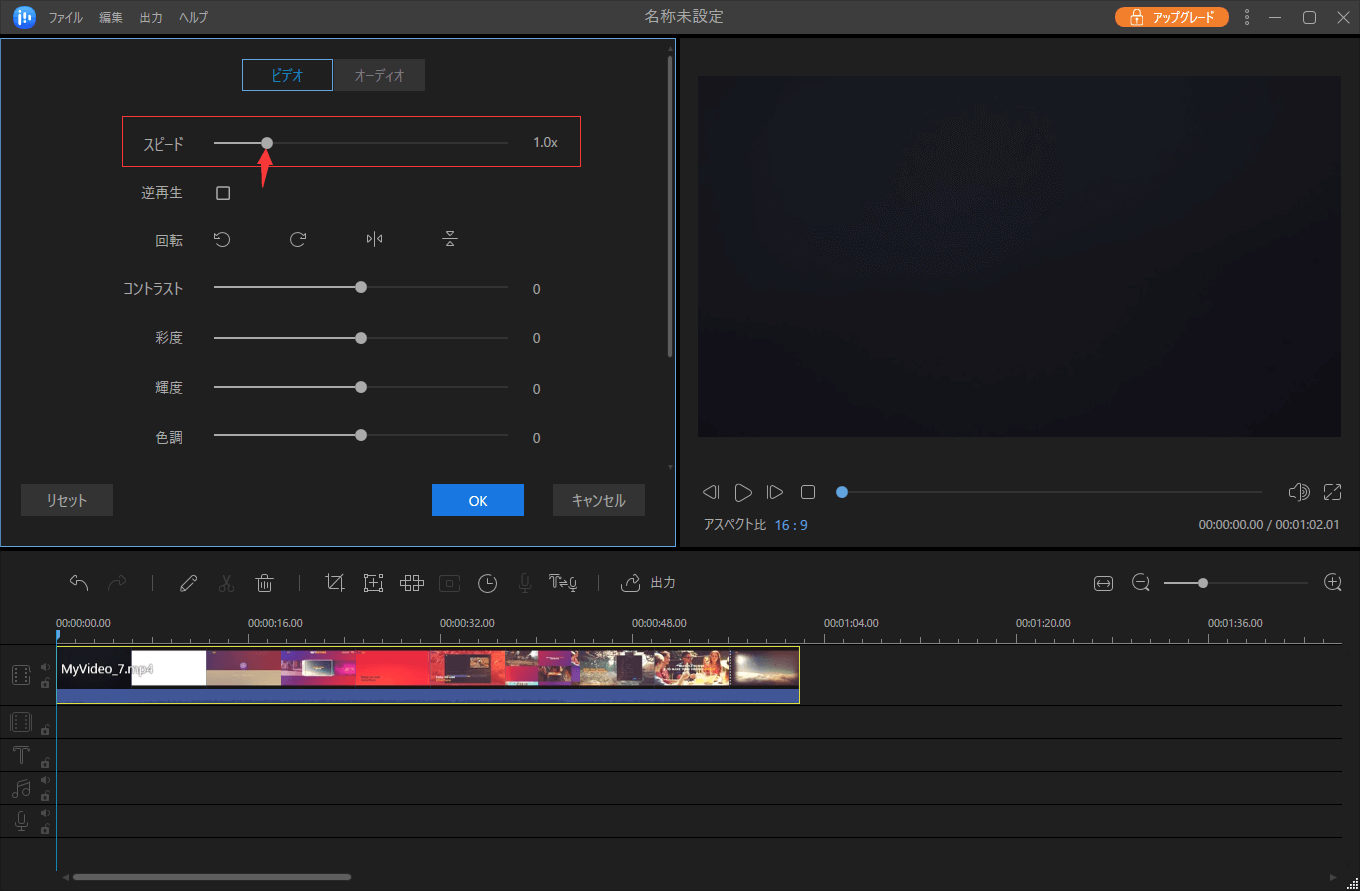The width and height of the screenshot is (1360, 891).
Task: Click the fit timeline to window icon
Action: coord(1103,583)
